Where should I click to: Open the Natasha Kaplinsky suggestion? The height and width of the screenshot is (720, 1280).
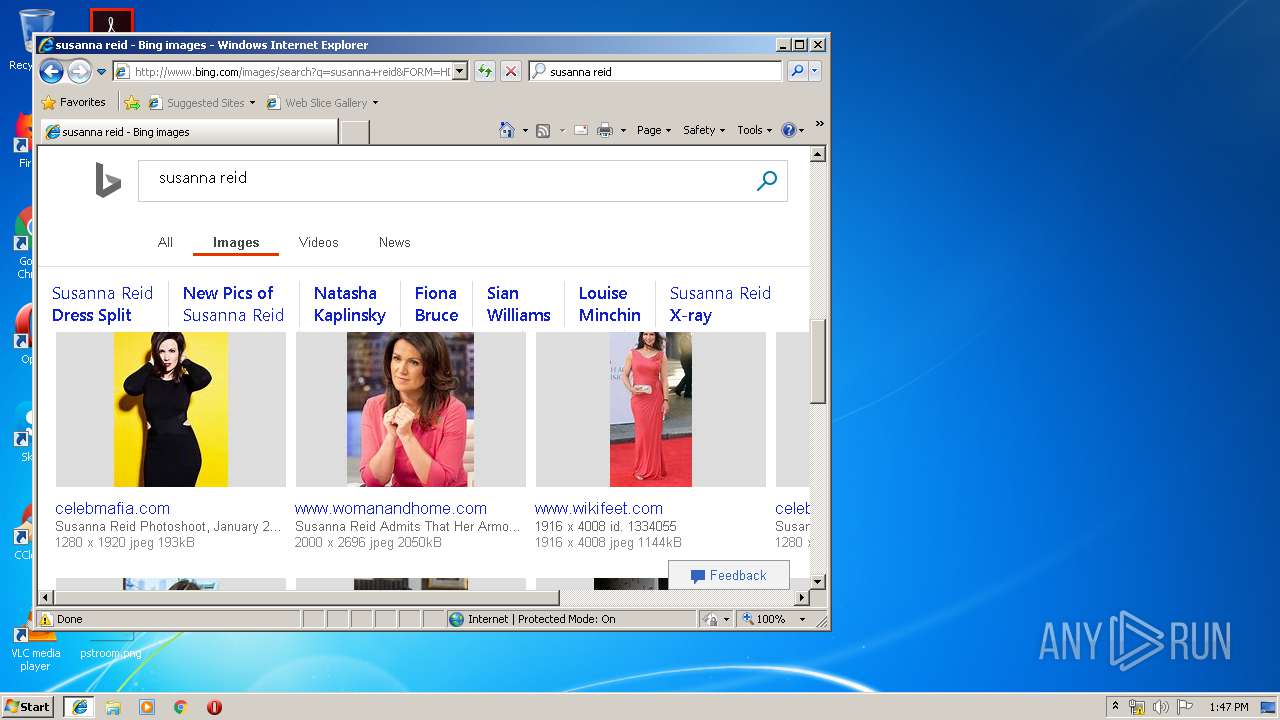349,304
